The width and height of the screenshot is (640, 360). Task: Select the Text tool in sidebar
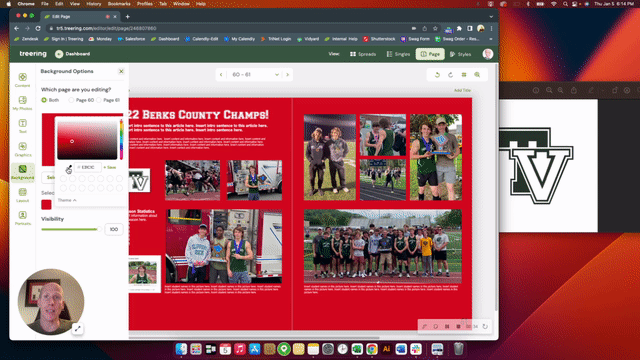(x=22, y=126)
